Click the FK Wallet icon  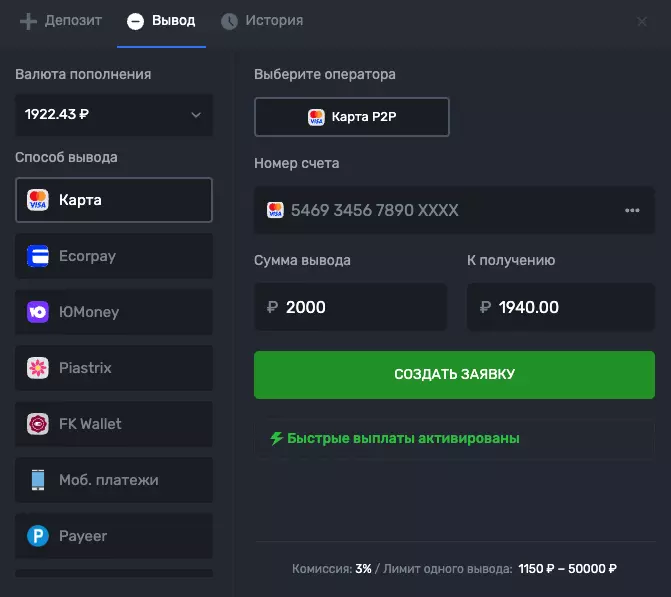pos(38,424)
